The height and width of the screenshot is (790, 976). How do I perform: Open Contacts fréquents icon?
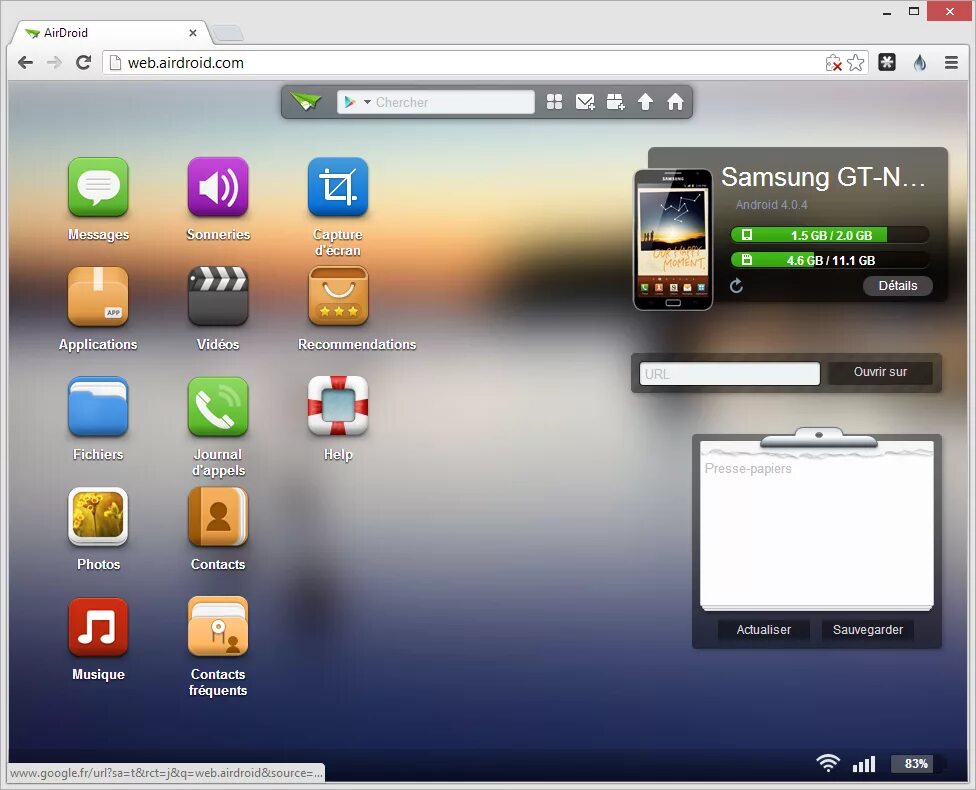pos(218,627)
